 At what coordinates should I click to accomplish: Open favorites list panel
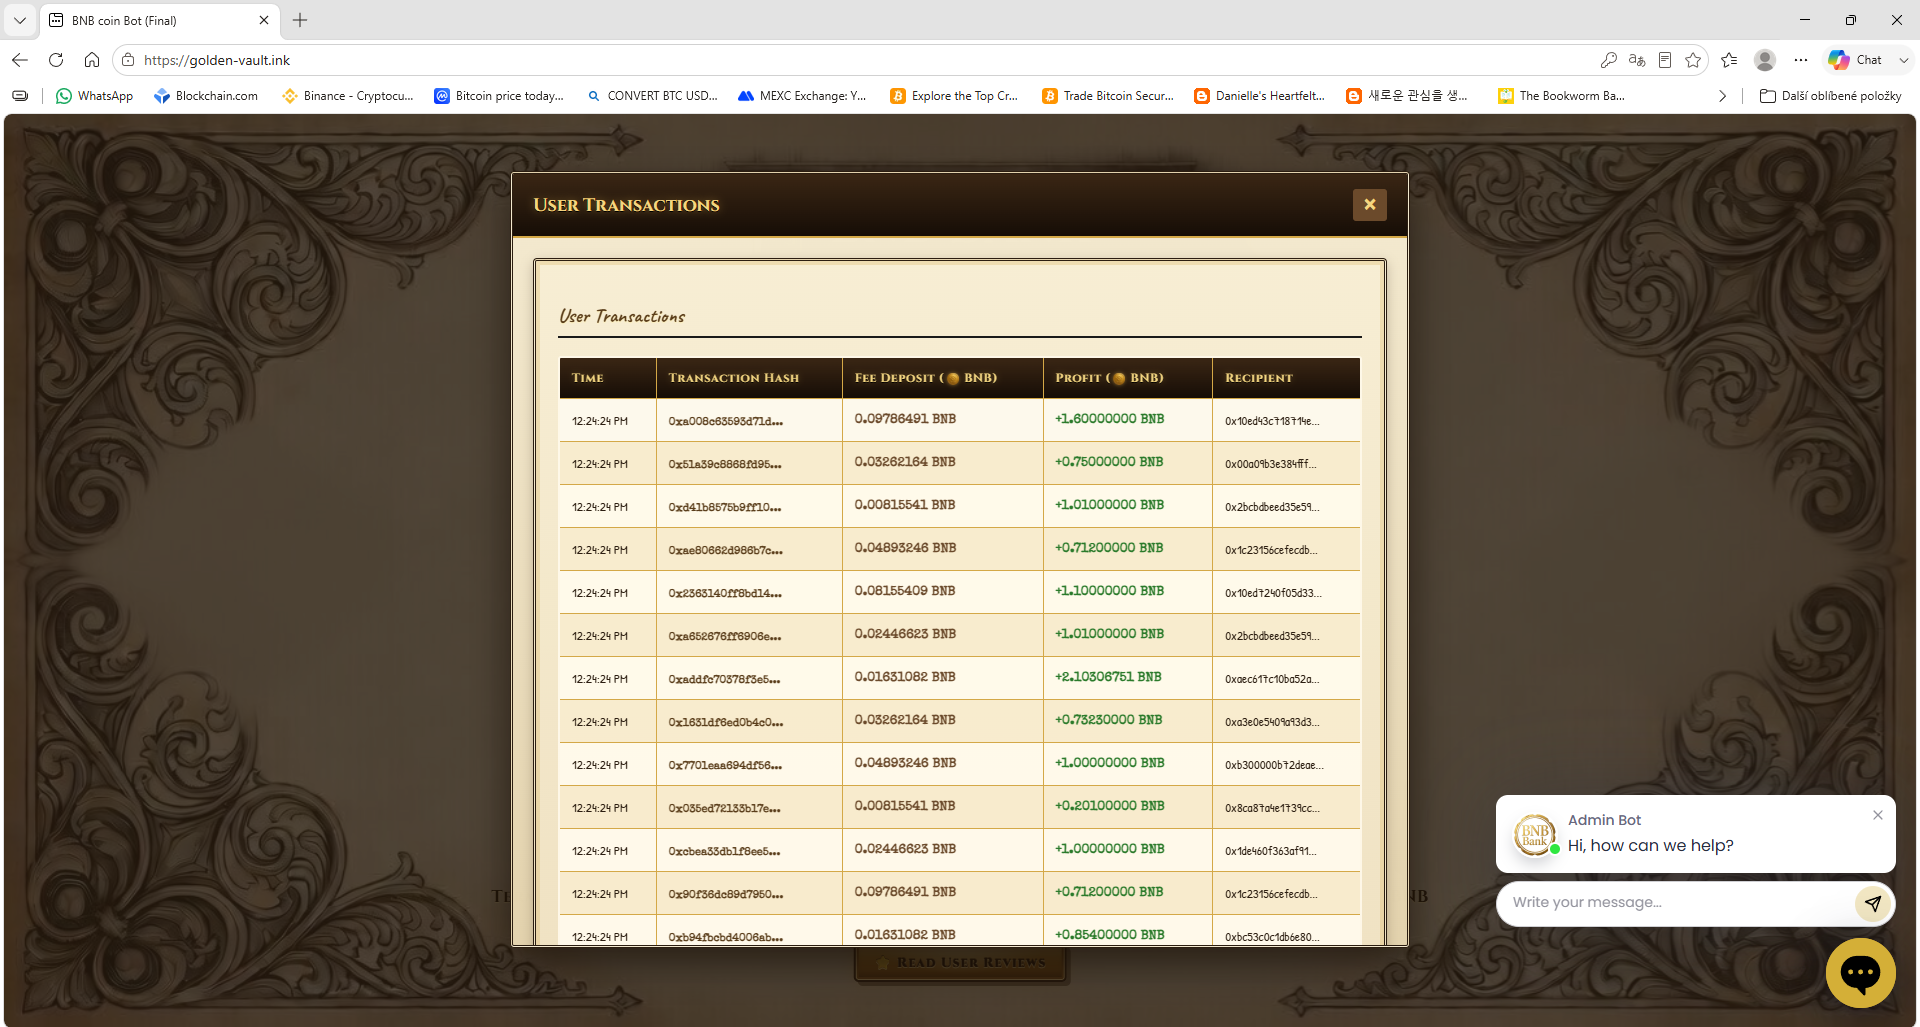coord(1729,60)
